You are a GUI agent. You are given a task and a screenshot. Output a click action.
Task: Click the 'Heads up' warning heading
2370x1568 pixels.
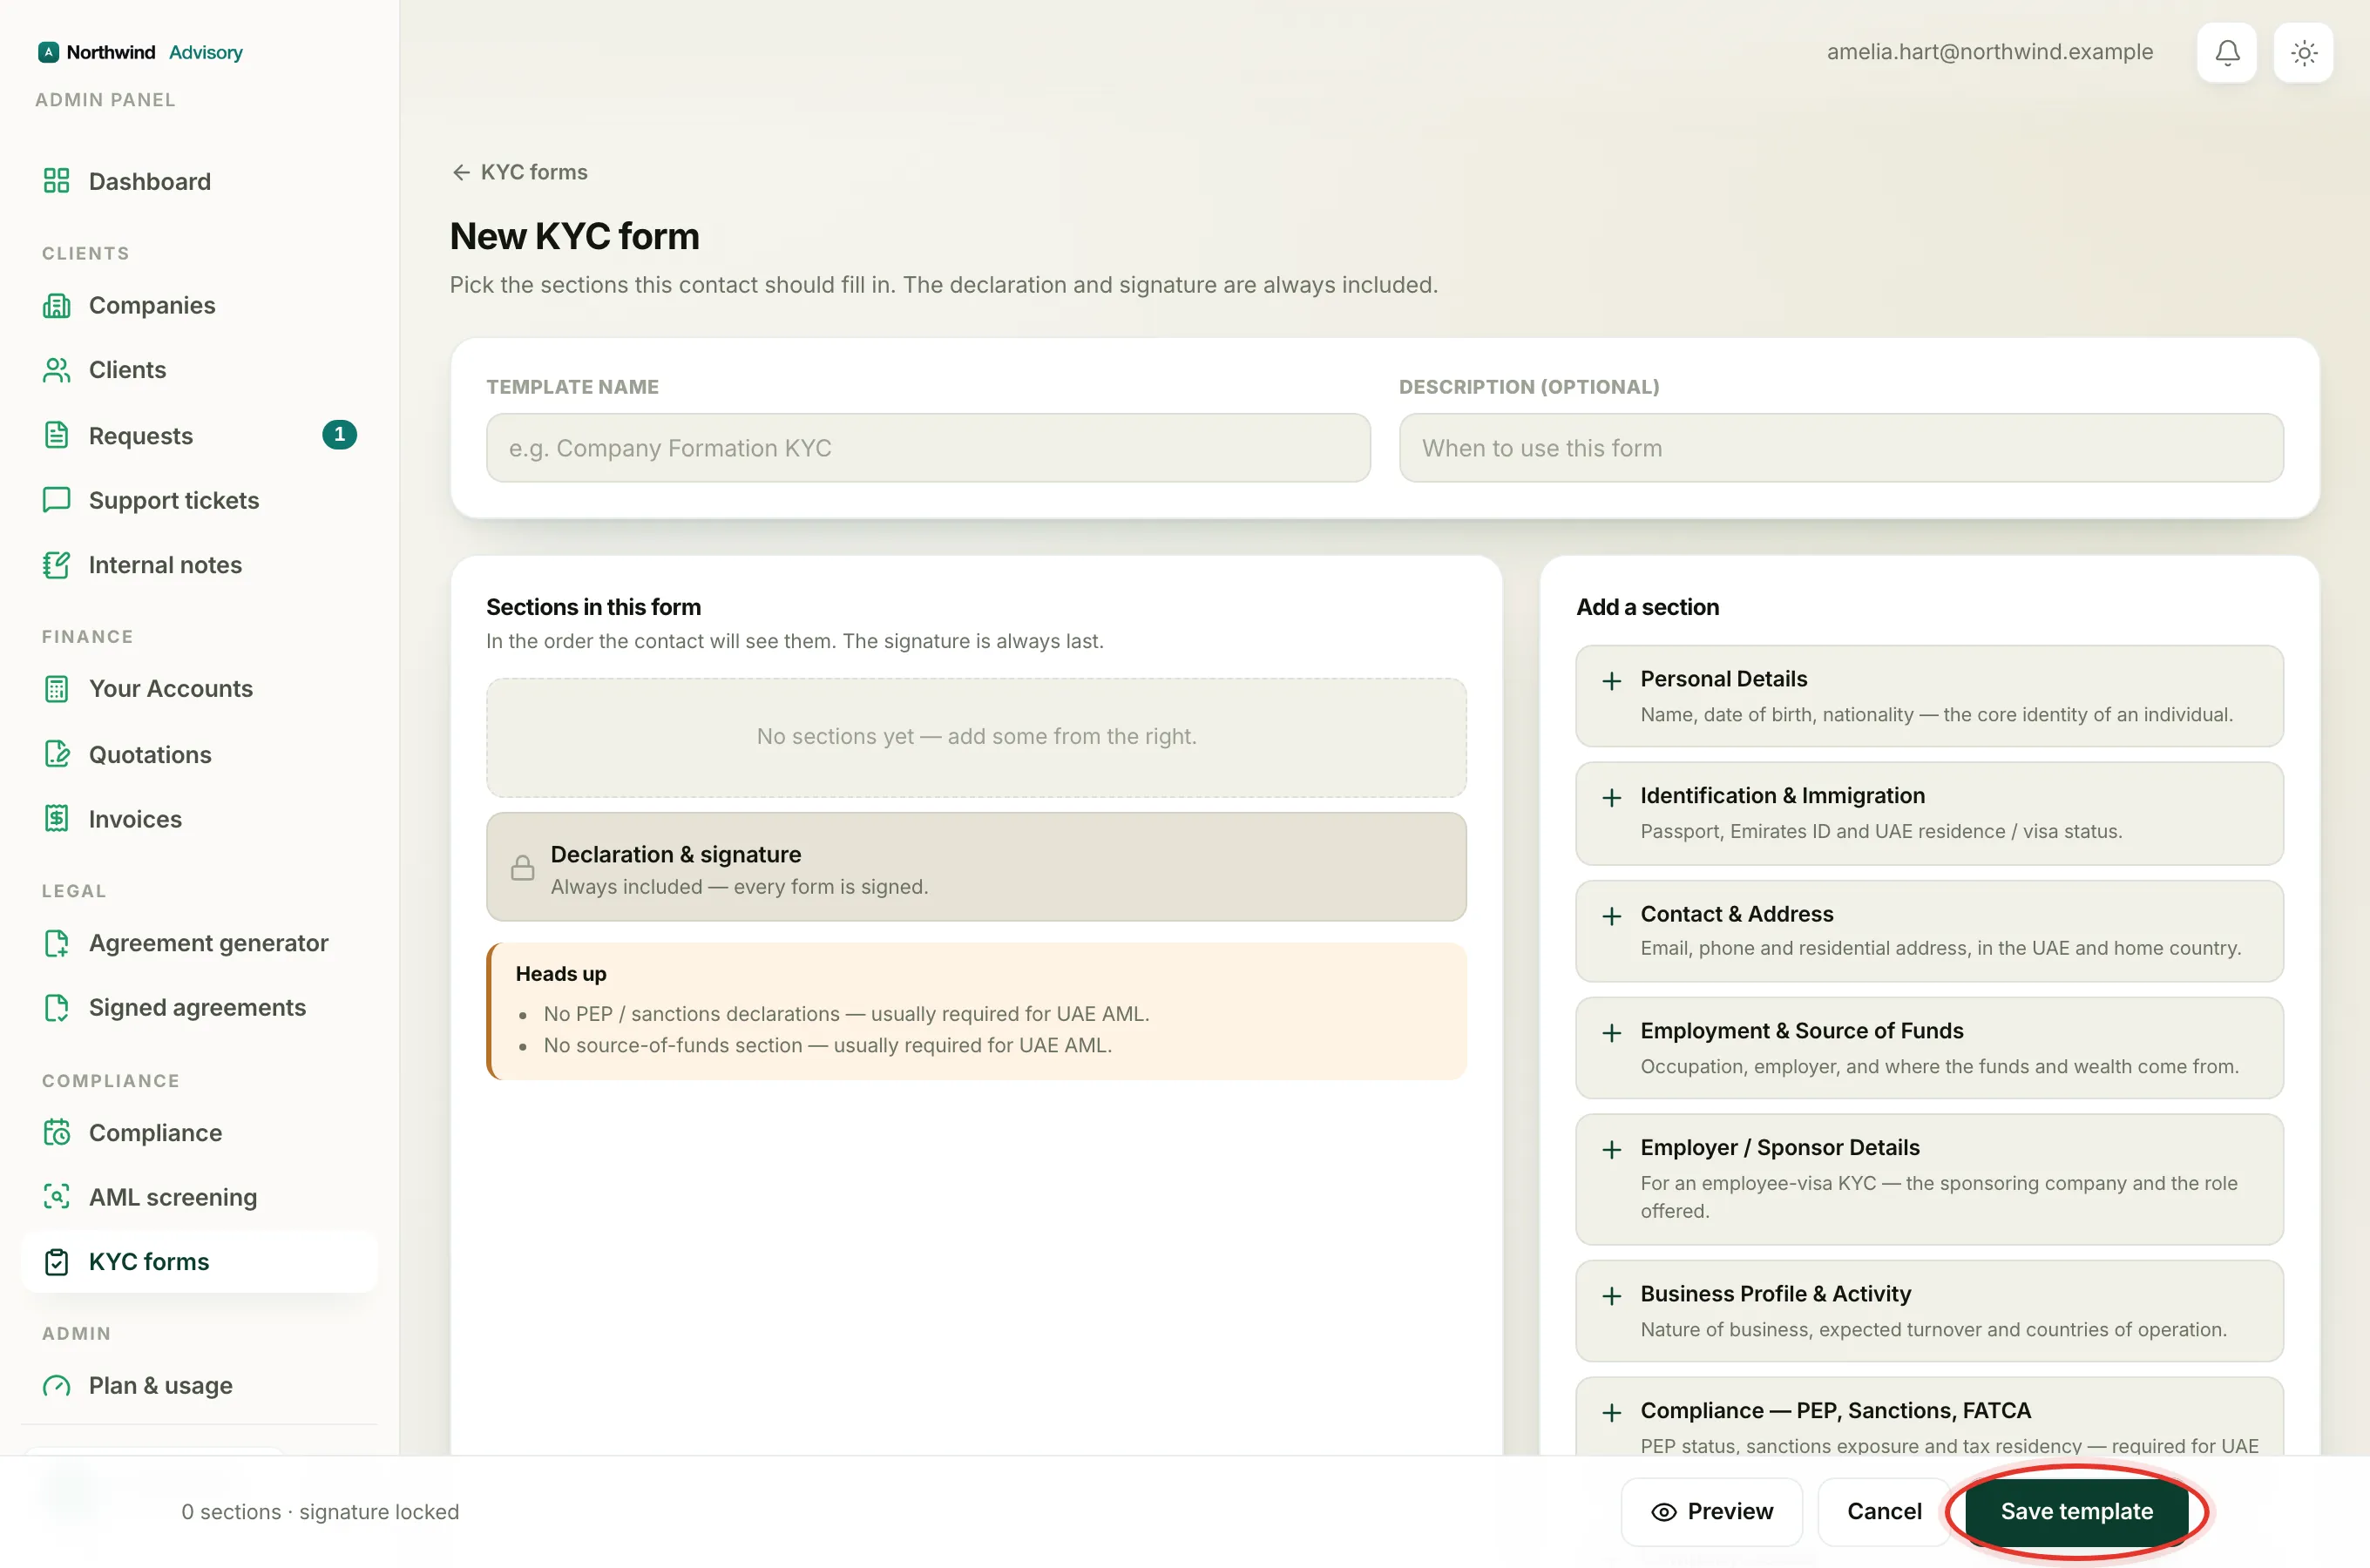[561, 974]
